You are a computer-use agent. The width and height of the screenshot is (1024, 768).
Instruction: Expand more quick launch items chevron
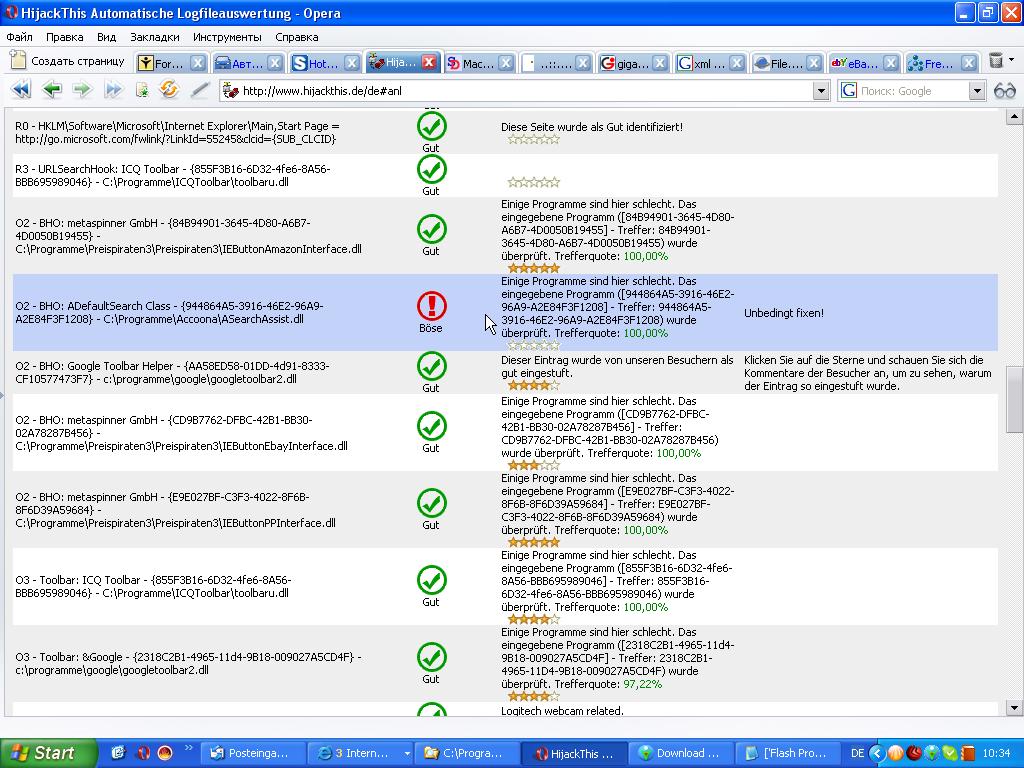189,748
